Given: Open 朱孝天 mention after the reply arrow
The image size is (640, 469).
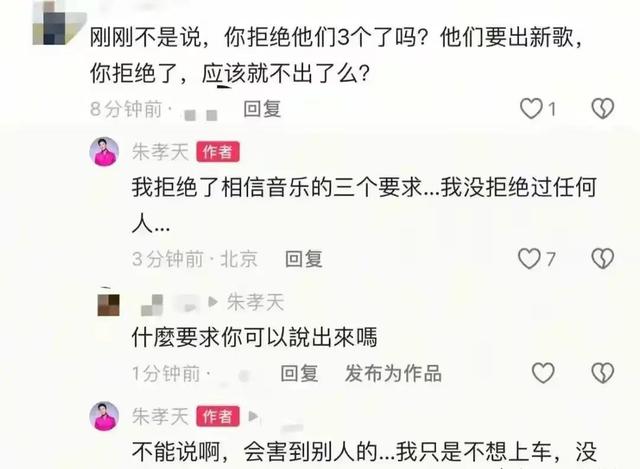Looking at the screenshot, I should (x=255, y=302).
